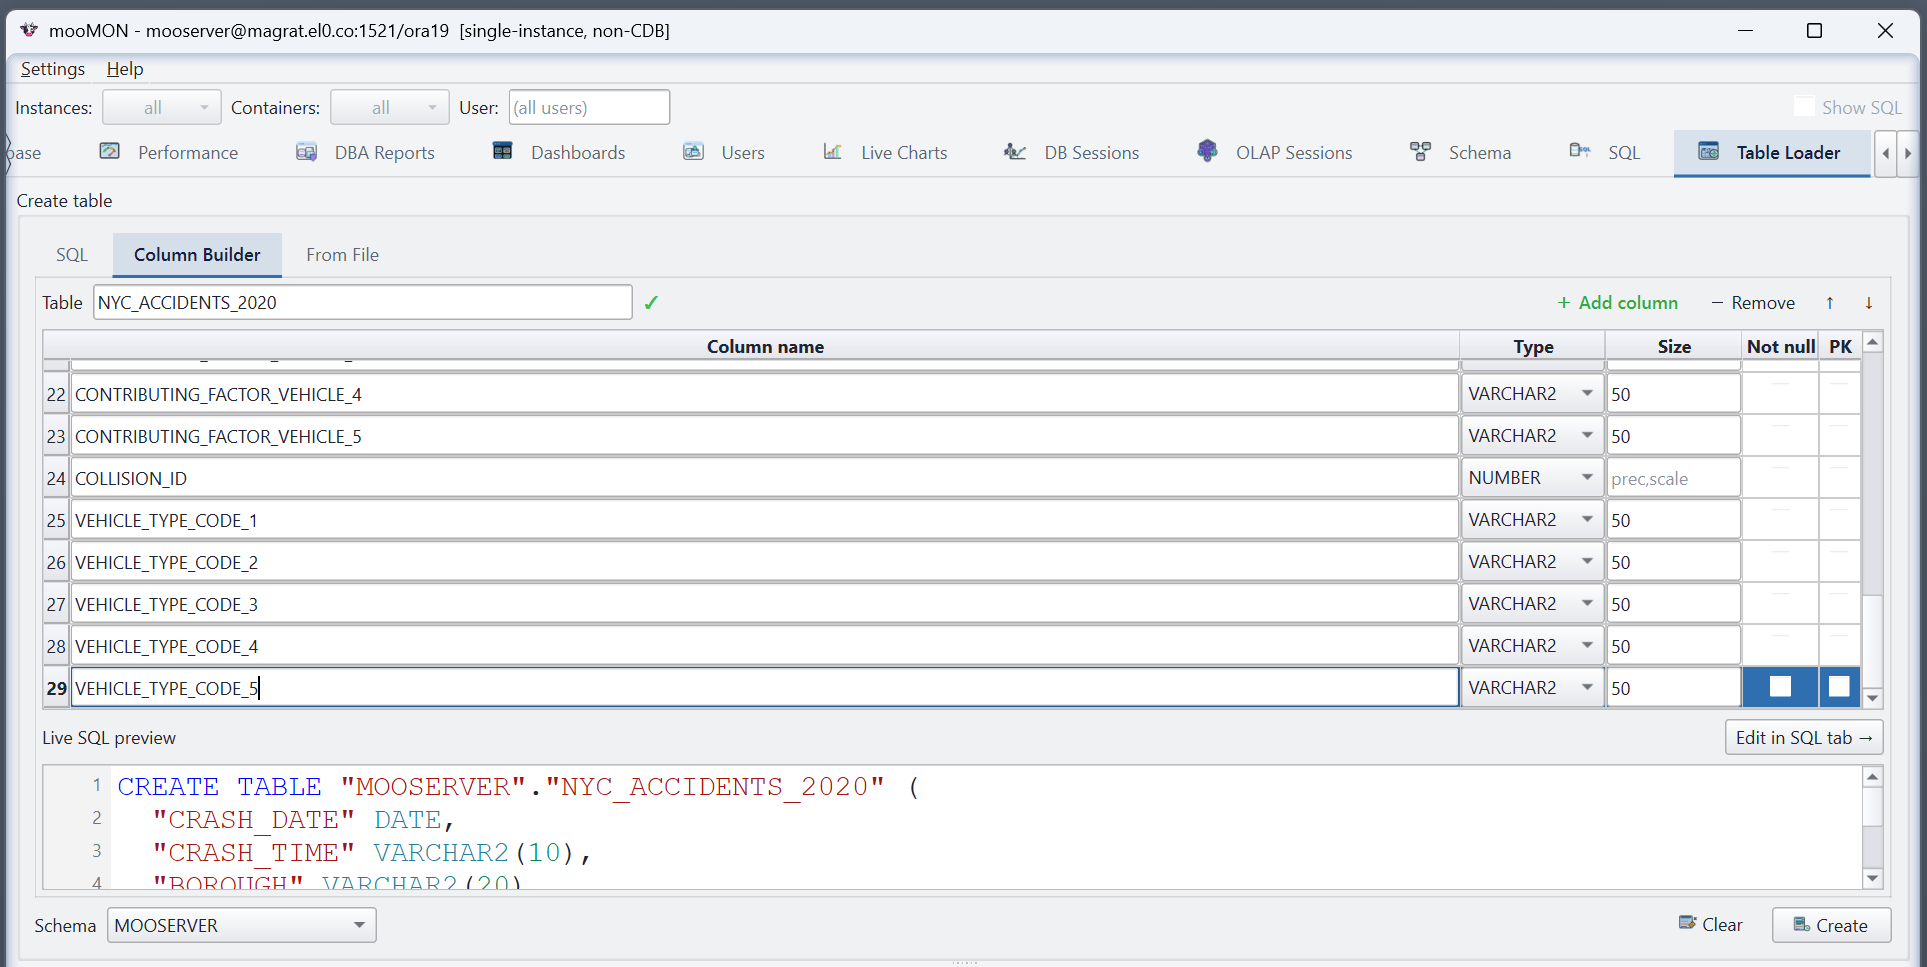Open the Users tab

[724, 152]
